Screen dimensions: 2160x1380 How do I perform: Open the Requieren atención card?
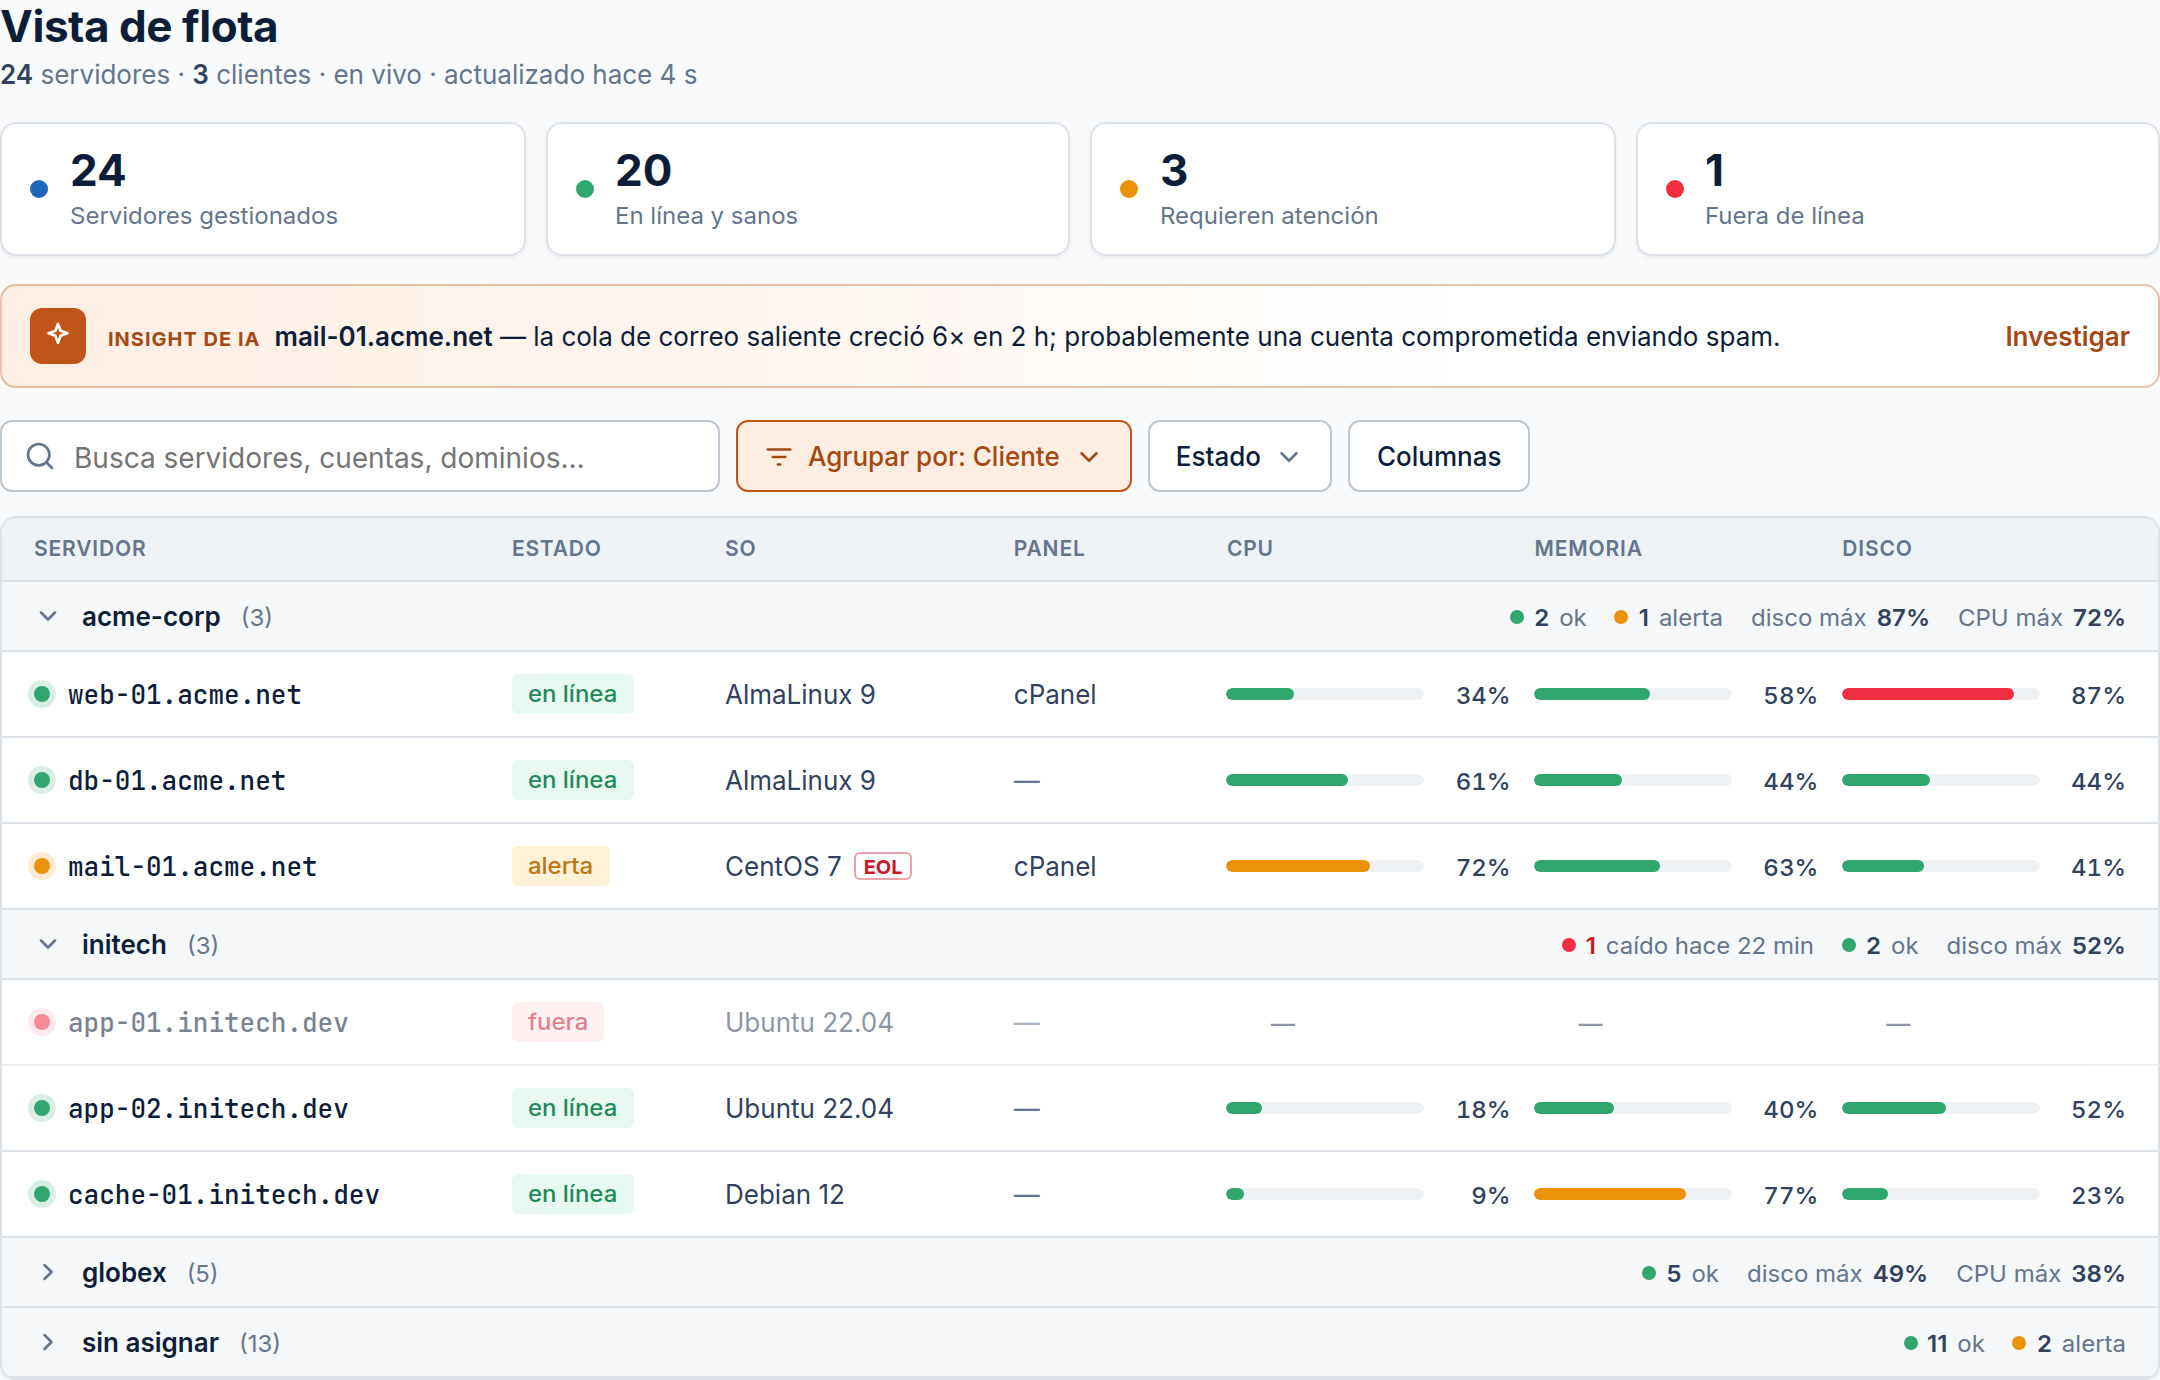(1353, 189)
